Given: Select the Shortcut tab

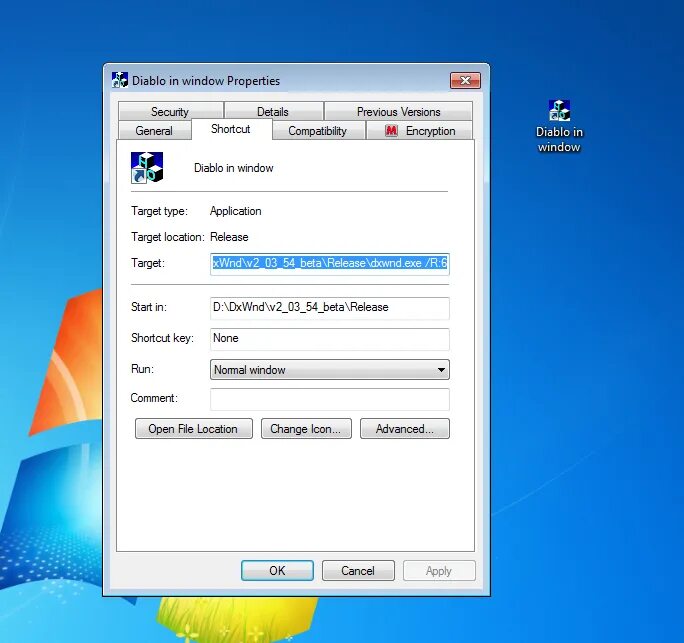Looking at the screenshot, I should tap(231, 129).
